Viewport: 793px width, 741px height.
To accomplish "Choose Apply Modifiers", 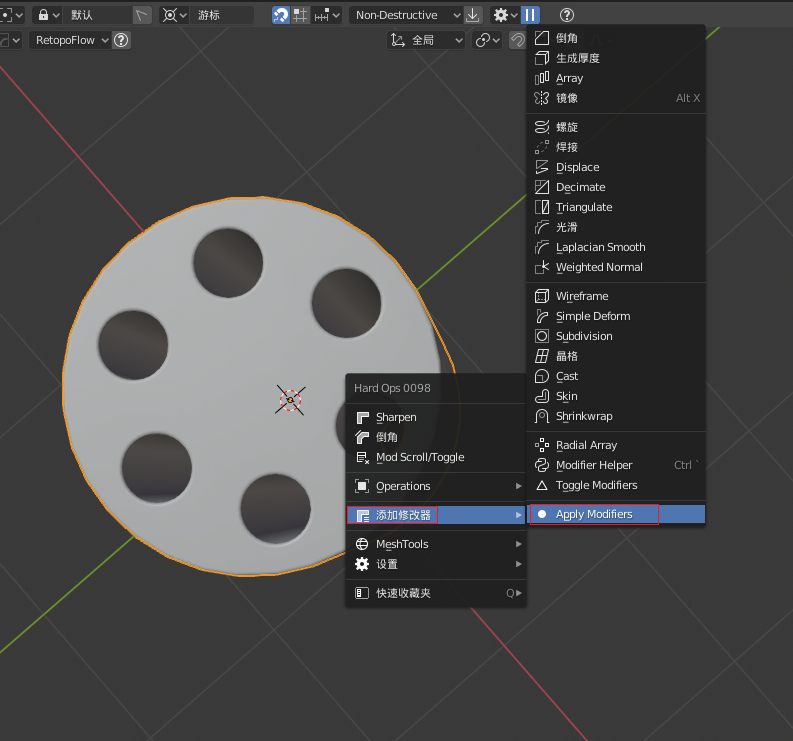I will click(615, 514).
